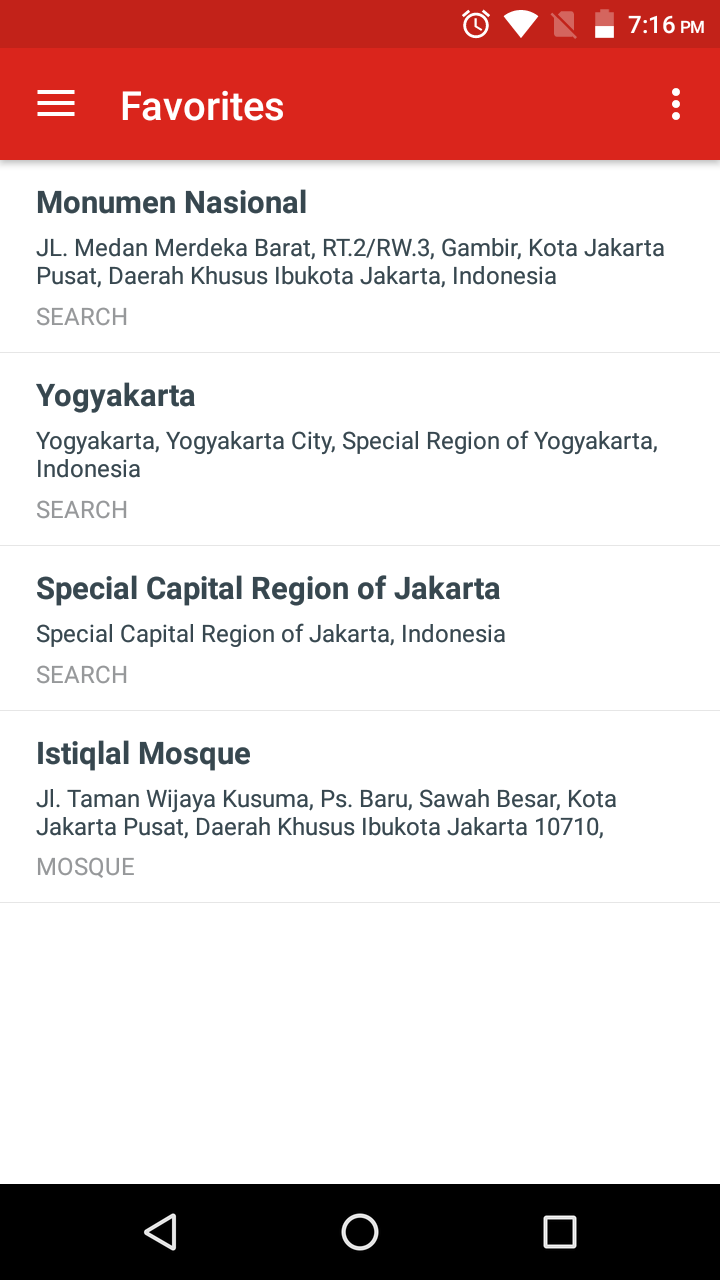The image size is (720, 1280).
Task: Tap the MOSQUE category label
Action: click(85, 867)
